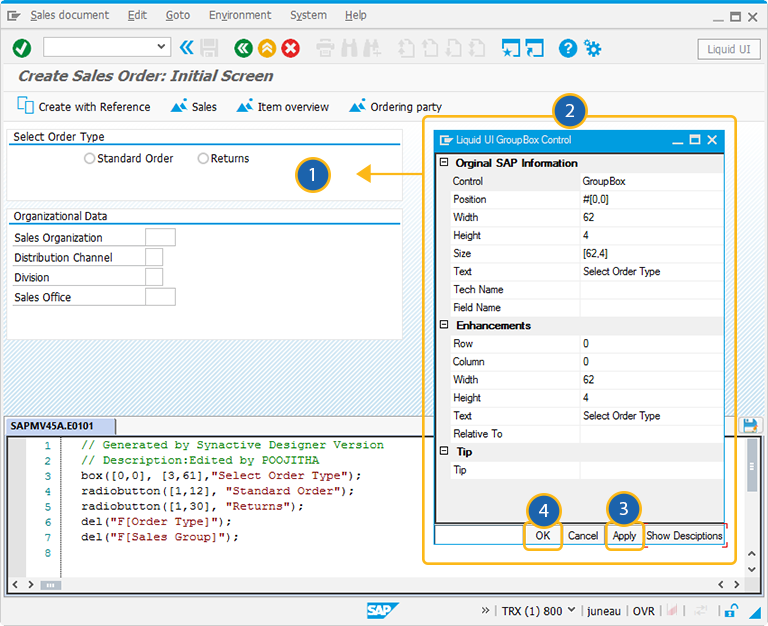
Task: Open the Help menu
Action: [x=356, y=15]
